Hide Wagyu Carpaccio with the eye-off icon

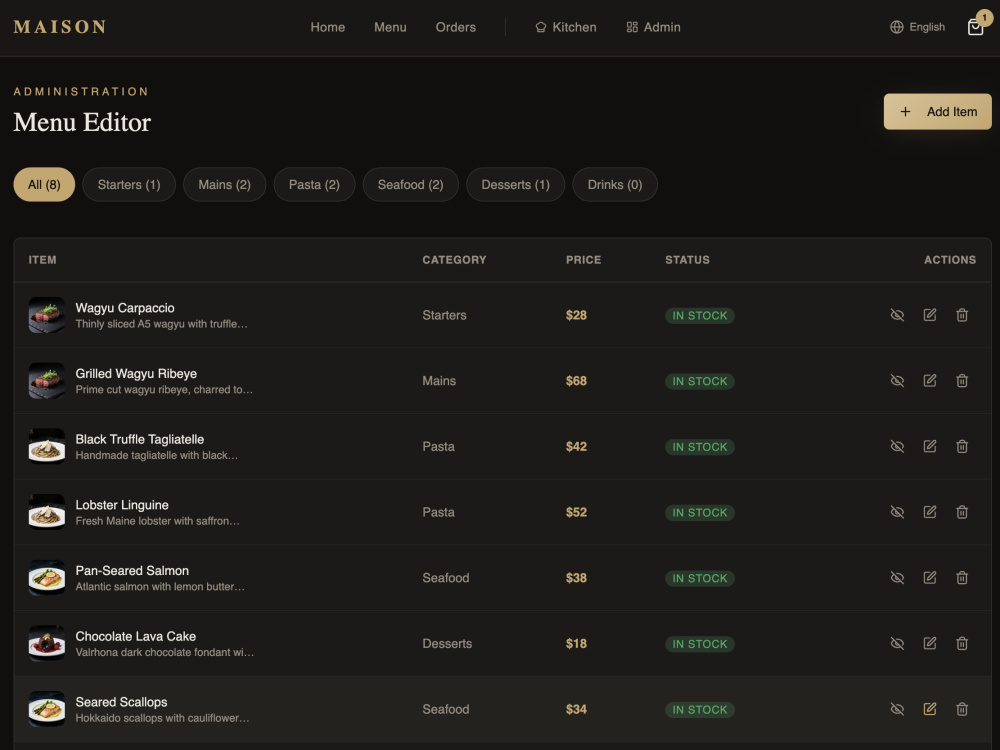pos(897,315)
